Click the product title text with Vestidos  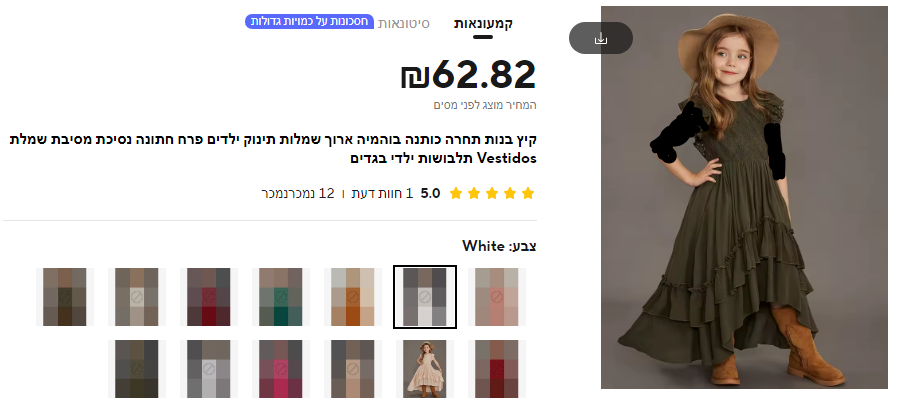[x=273, y=149]
